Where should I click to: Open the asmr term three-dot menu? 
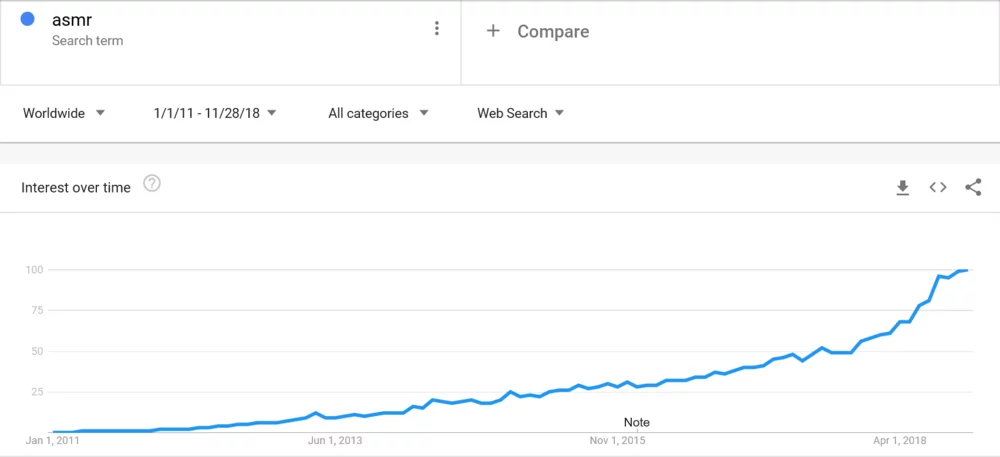coord(436,29)
